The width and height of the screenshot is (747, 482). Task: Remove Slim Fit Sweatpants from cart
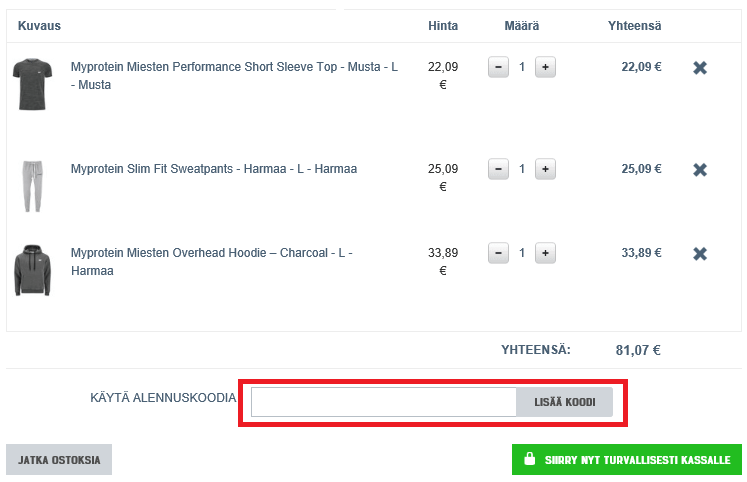coord(700,170)
